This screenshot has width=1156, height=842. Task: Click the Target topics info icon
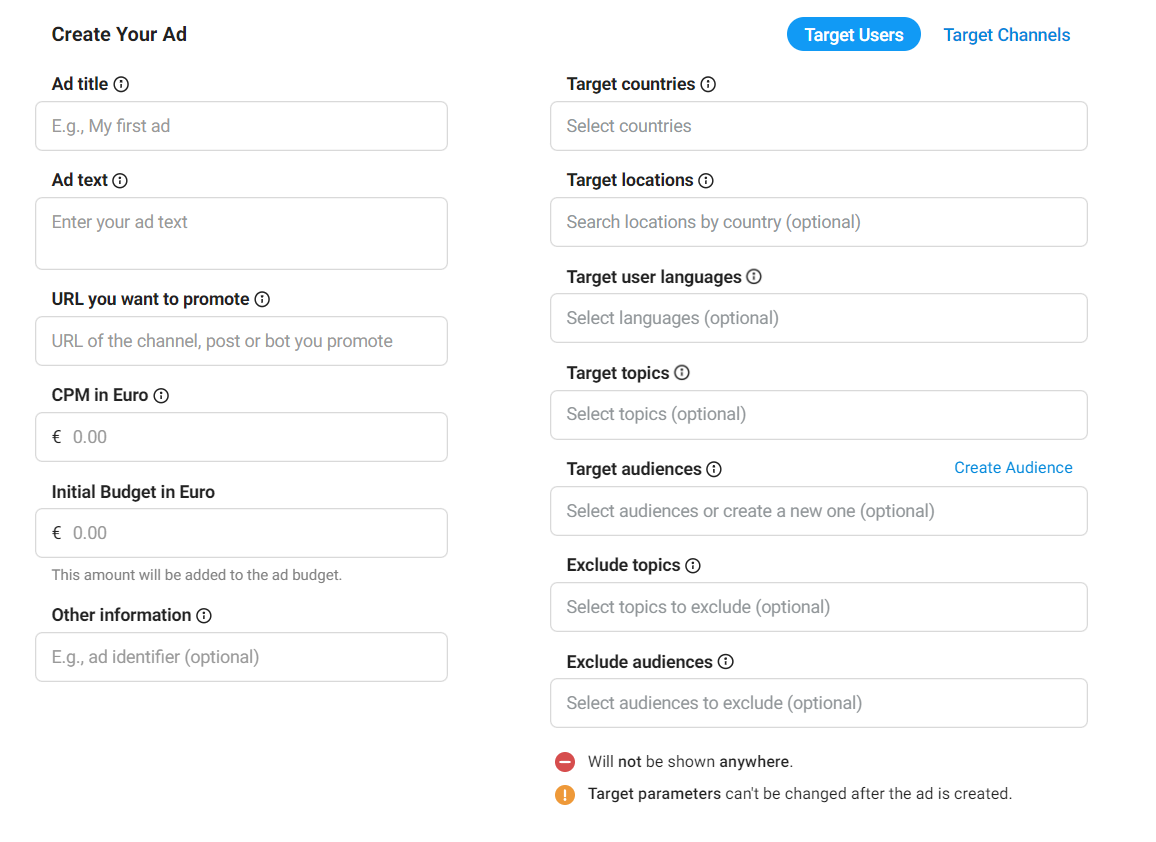pyautogui.click(x=683, y=373)
